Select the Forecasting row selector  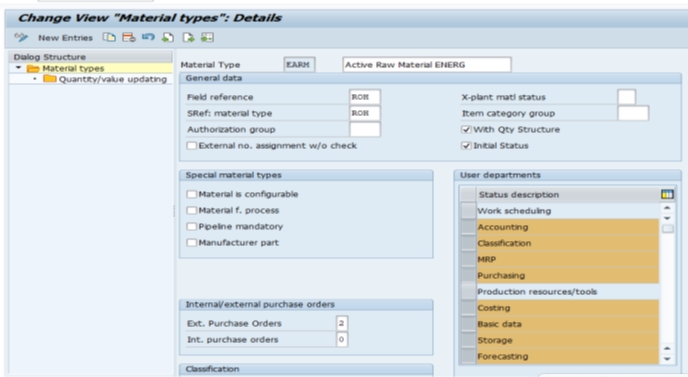pyautogui.click(x=468, y=356)
